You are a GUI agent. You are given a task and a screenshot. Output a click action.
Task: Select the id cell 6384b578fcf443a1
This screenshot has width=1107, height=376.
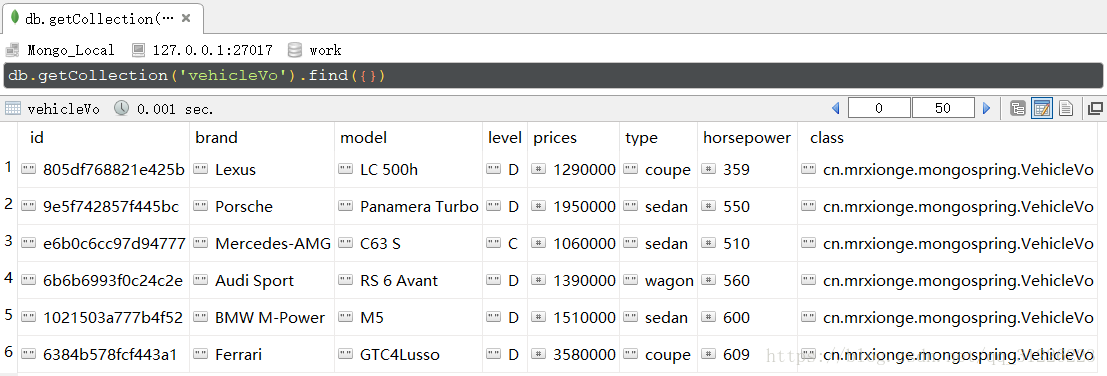click(x=104, y=354)
